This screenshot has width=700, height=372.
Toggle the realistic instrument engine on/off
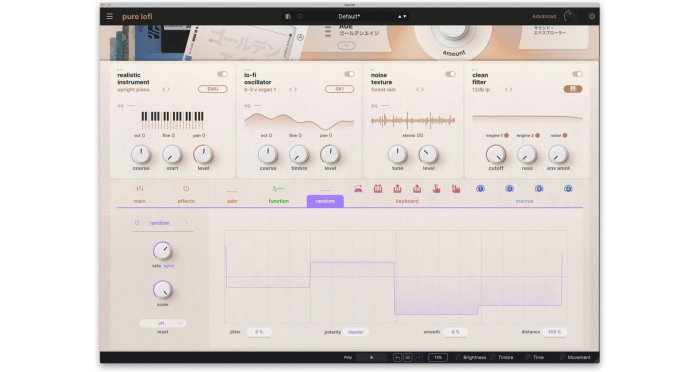[222, 74]
